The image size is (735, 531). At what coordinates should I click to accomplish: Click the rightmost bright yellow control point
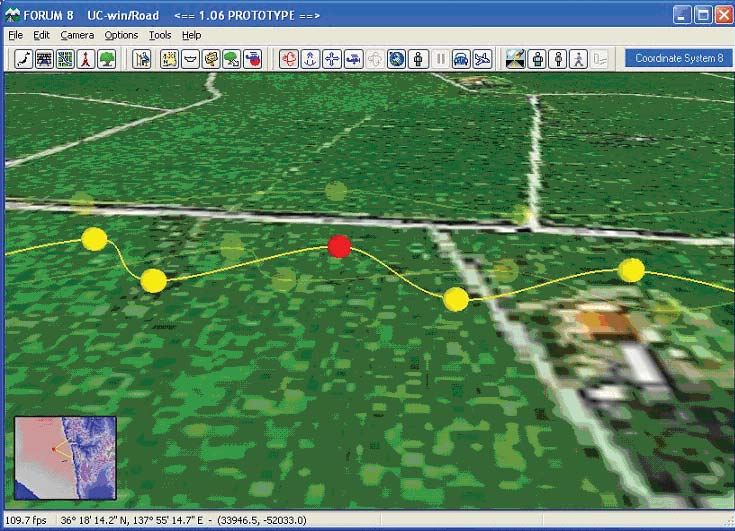tap(631, 270)
